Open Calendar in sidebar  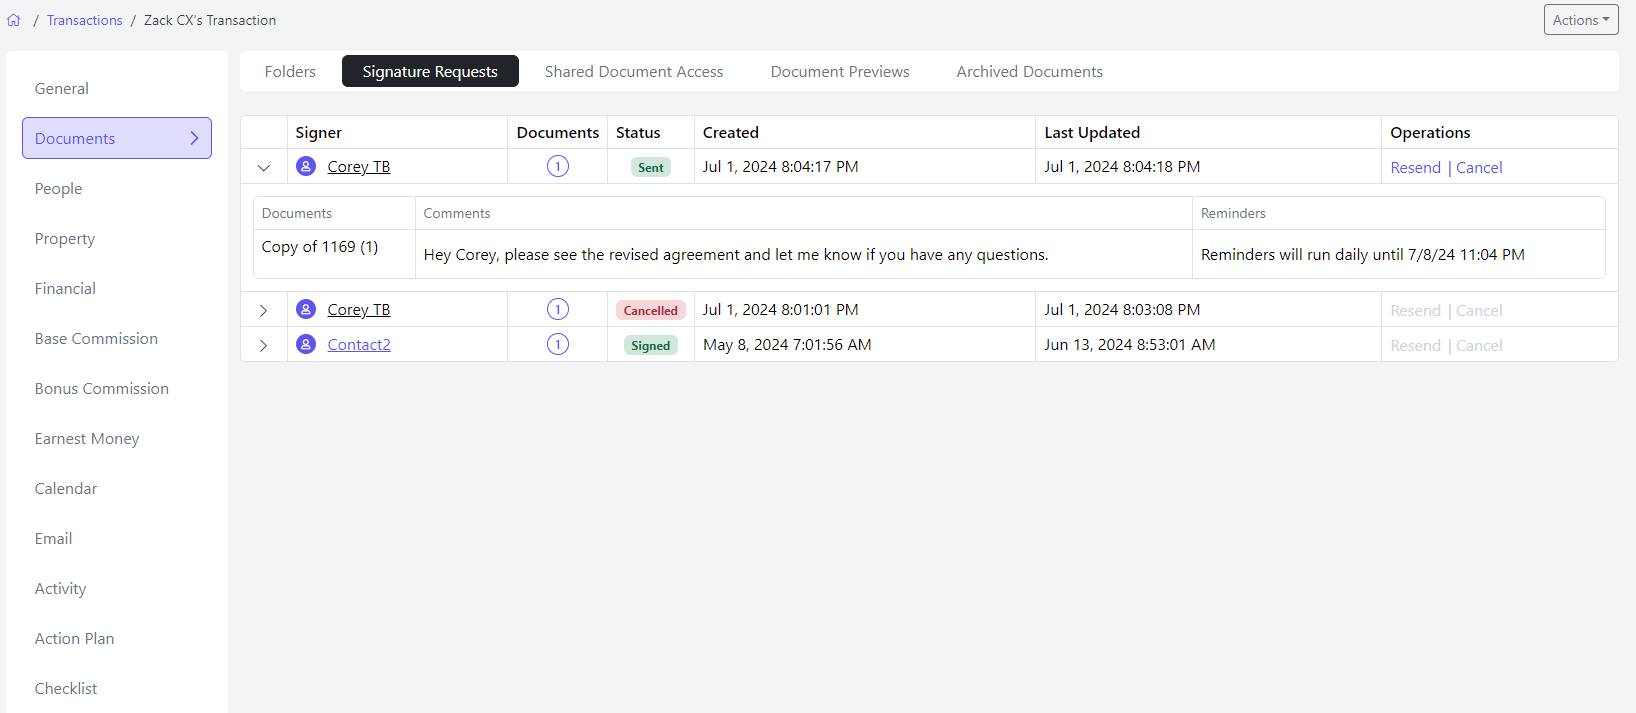click(66, 488)
